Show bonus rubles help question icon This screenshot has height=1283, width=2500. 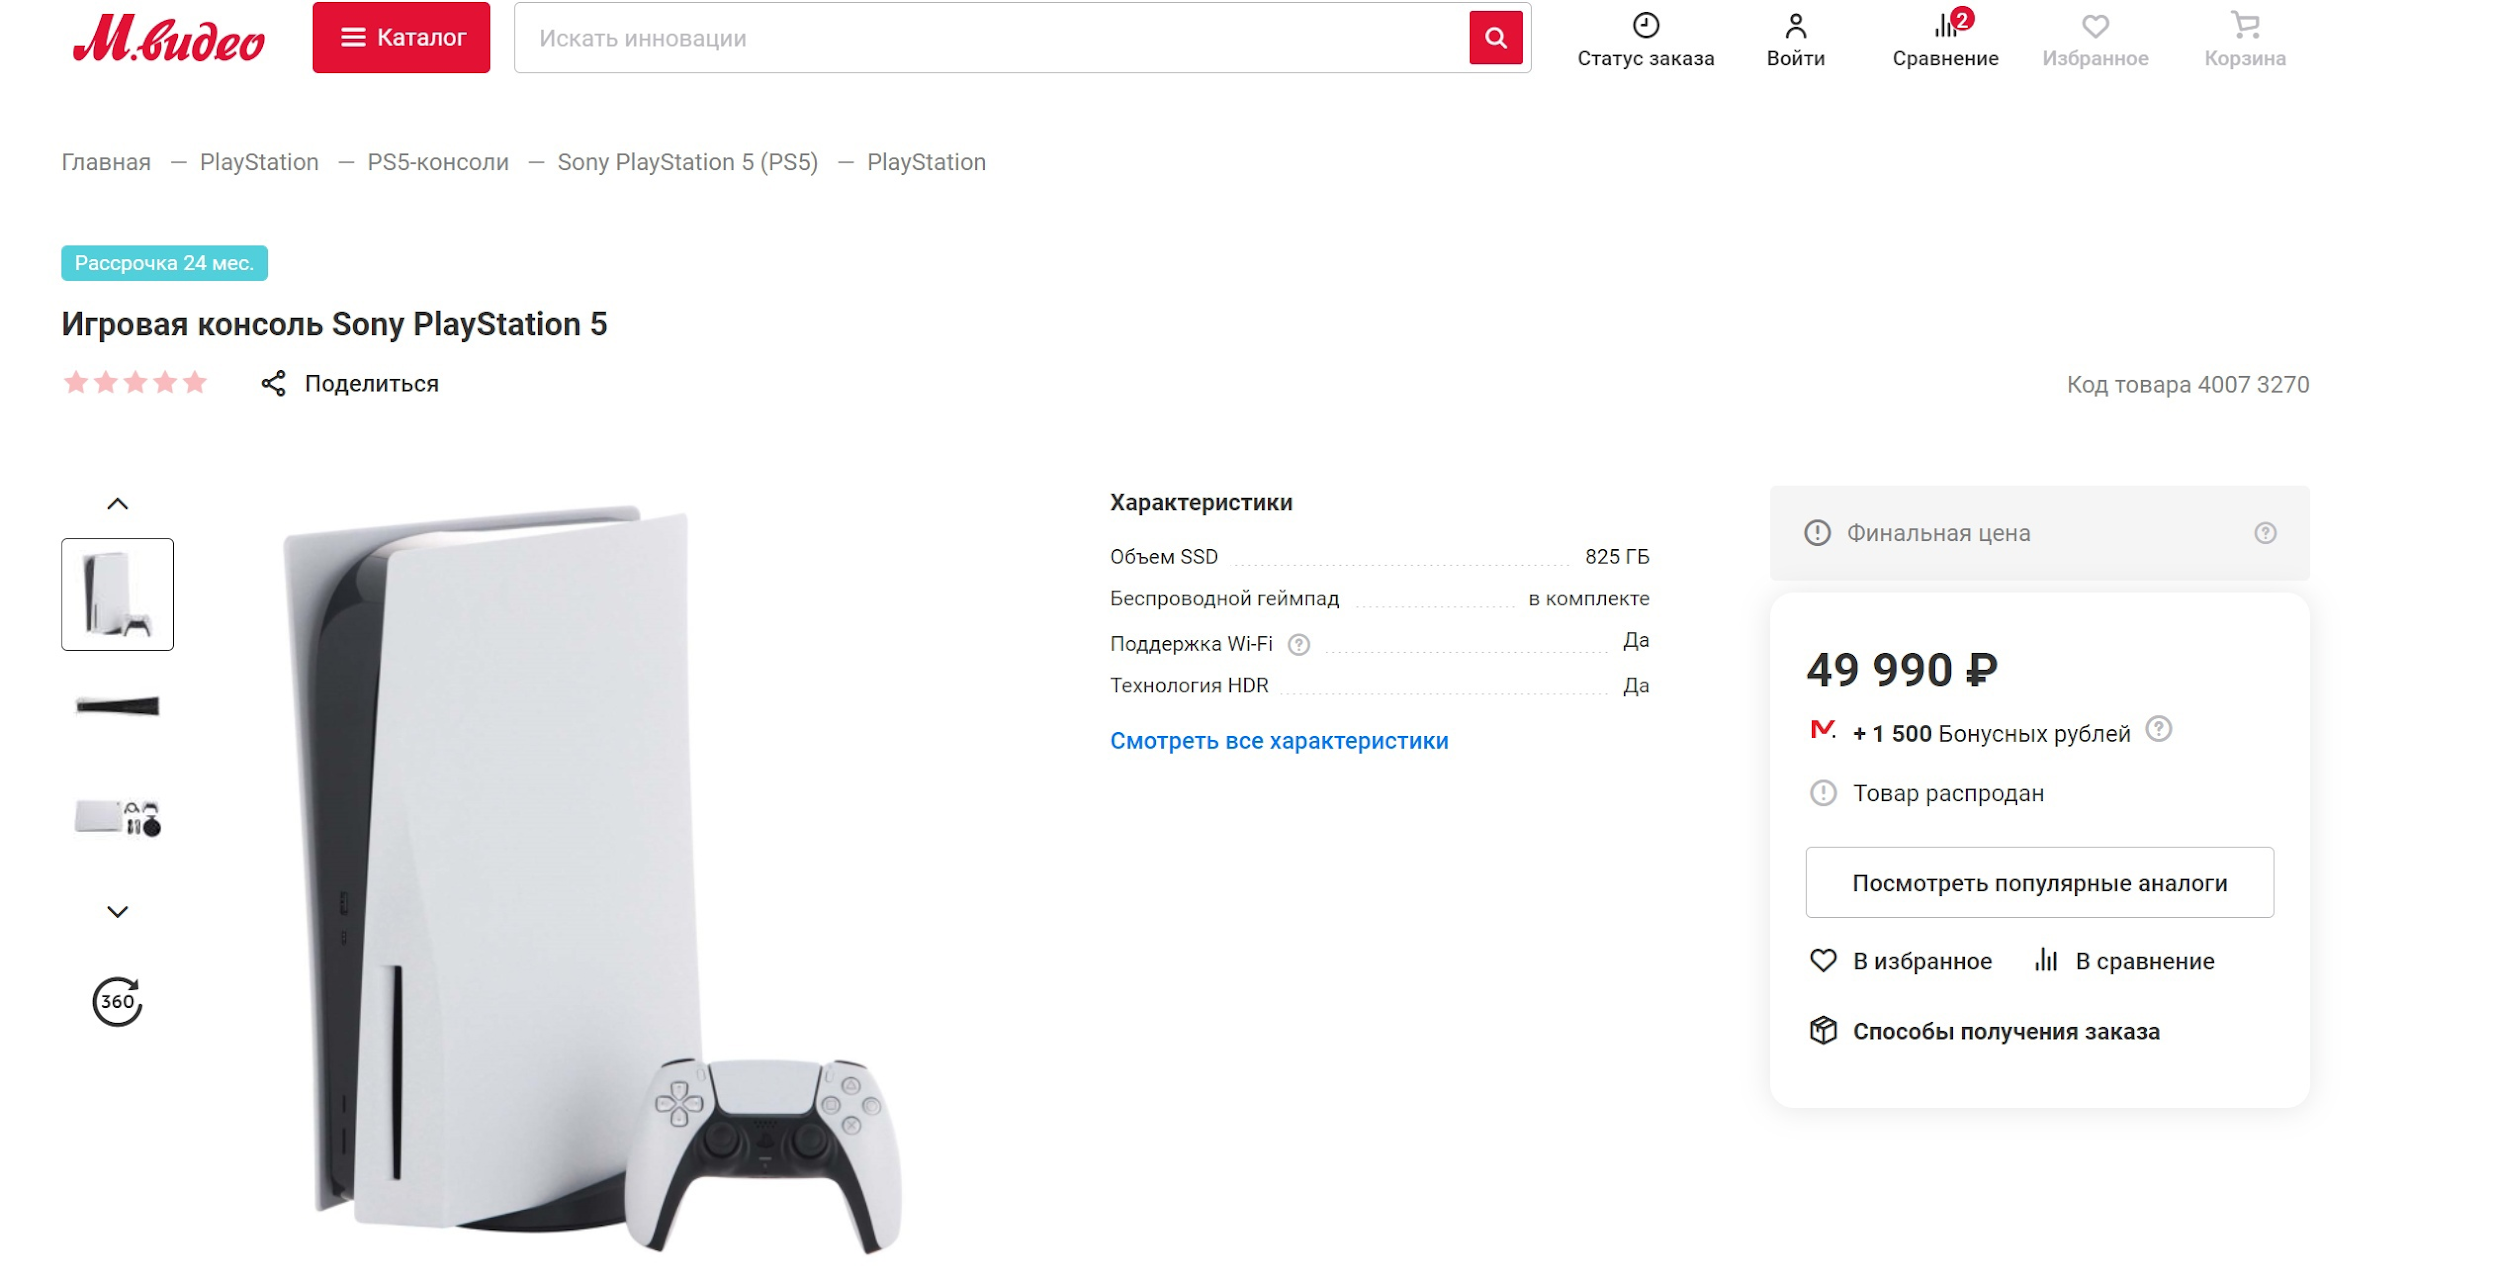2158,729
